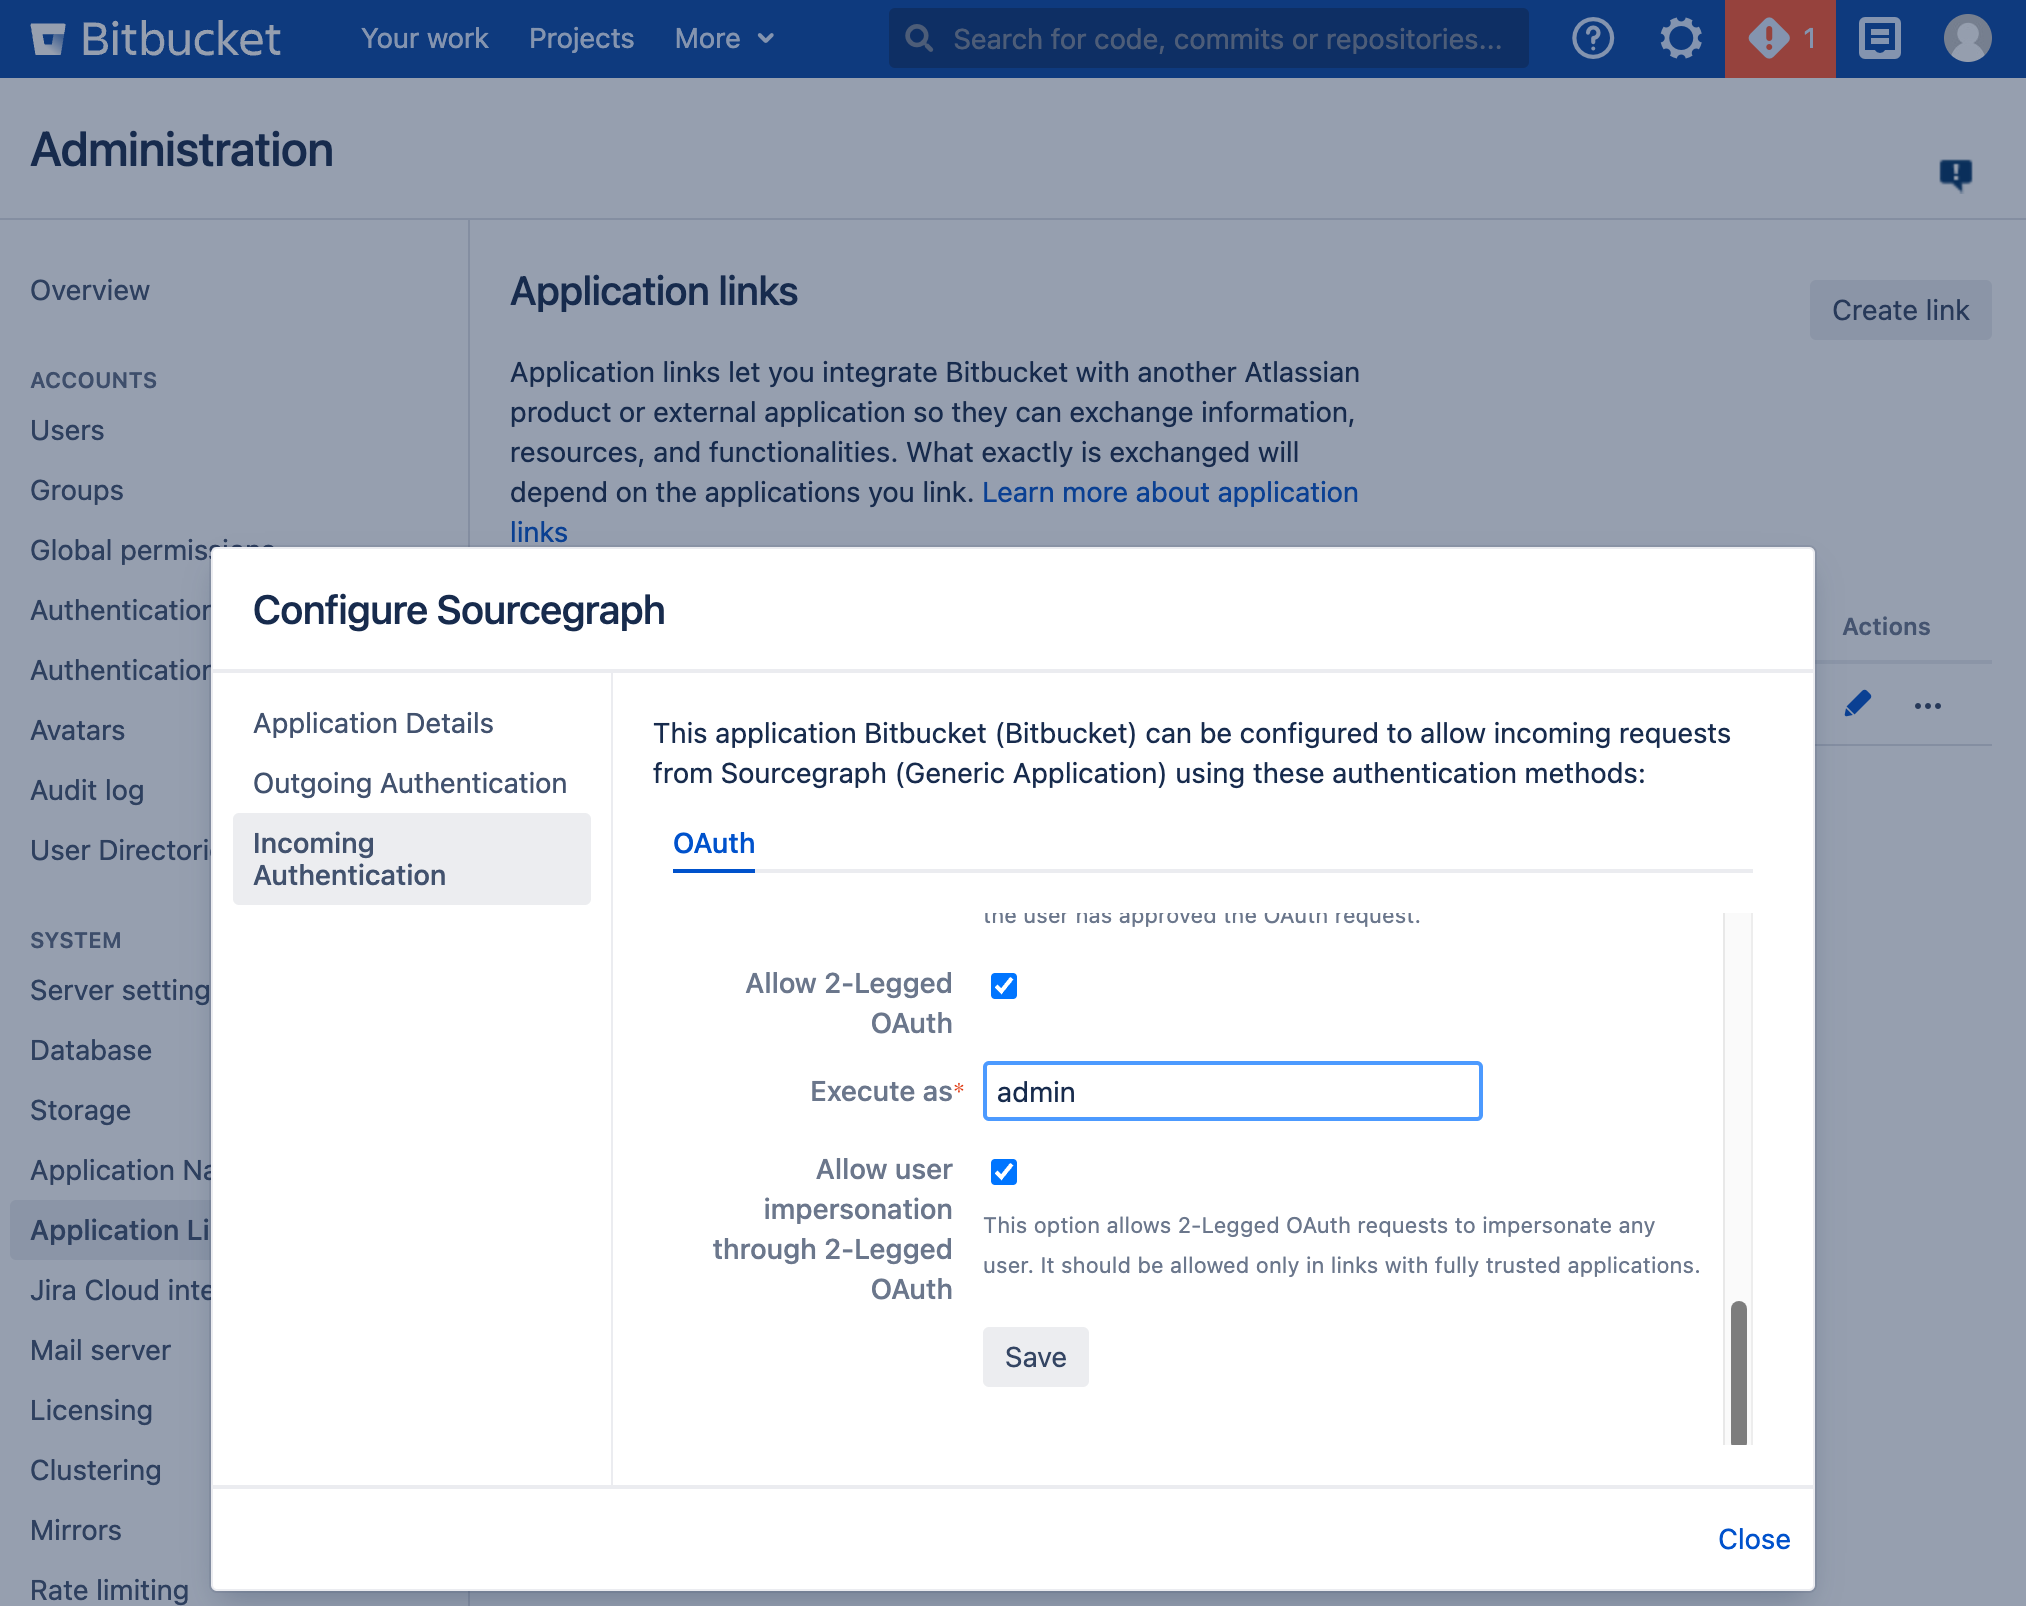This screenshot has width=2026, height=1606.
Task: Open the settings gear icon
Action: 1677,38
